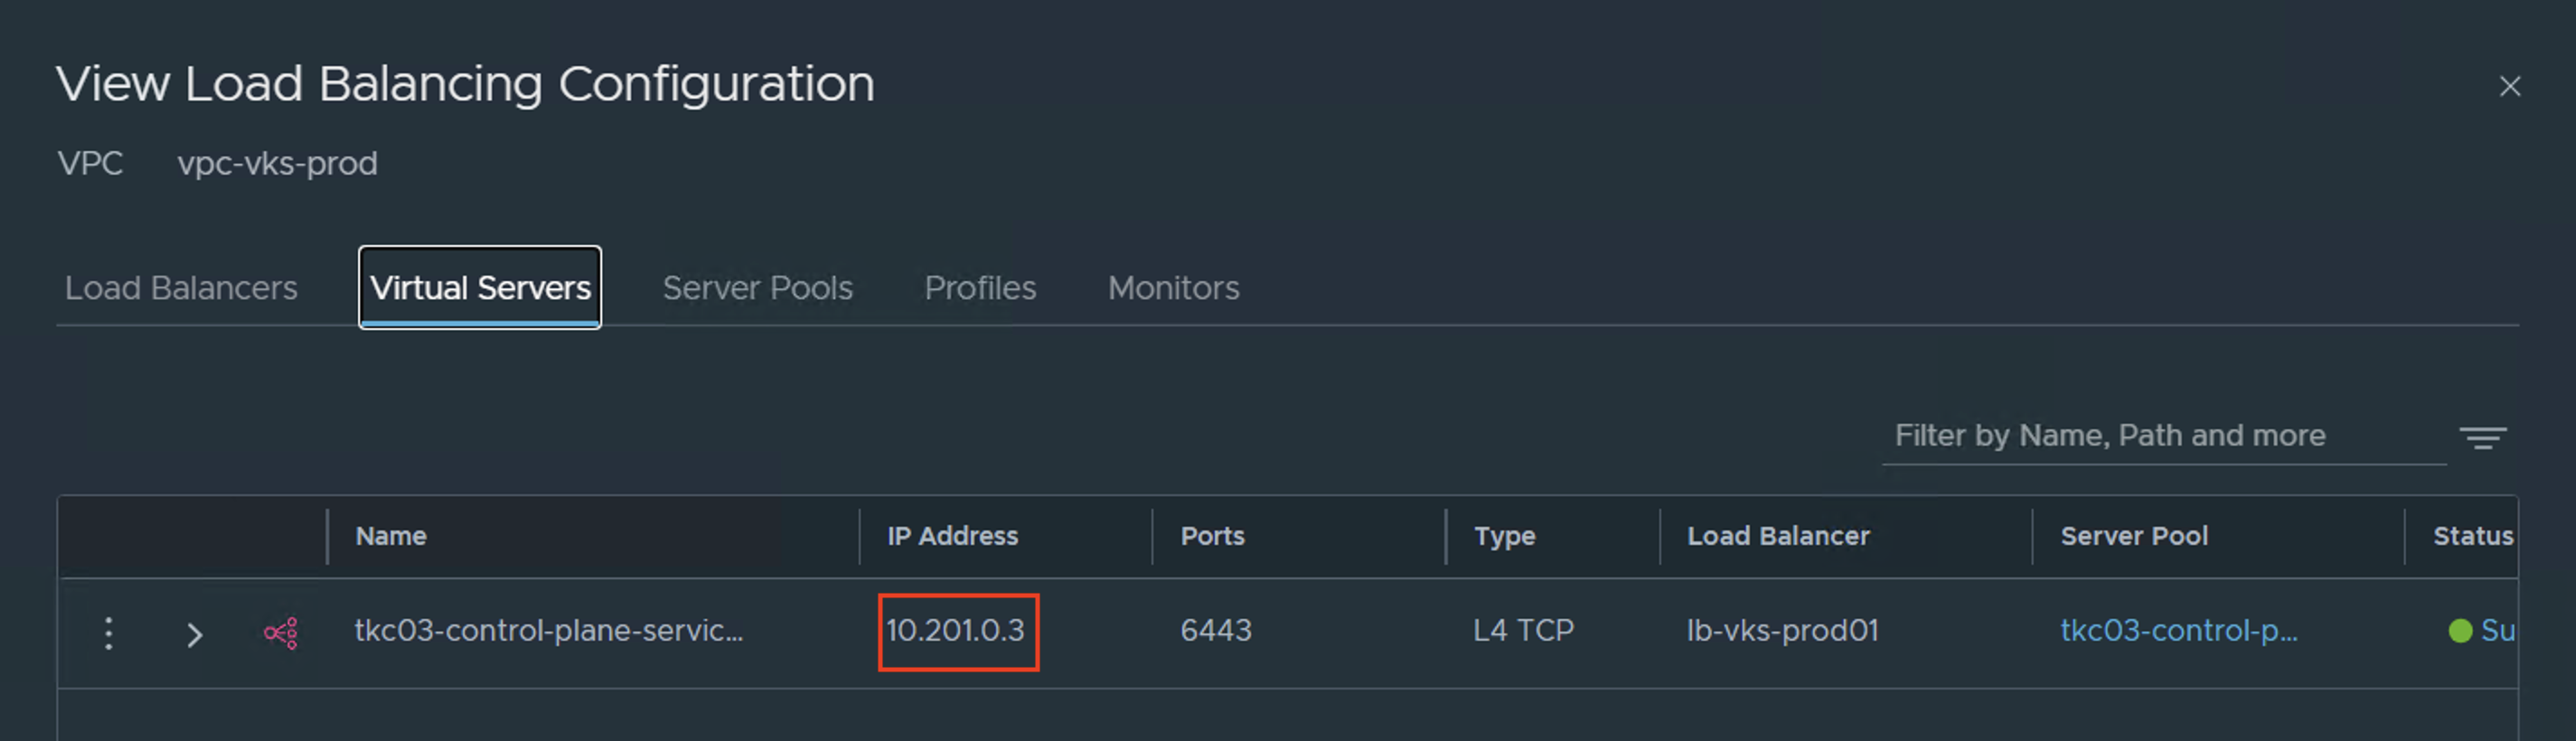This screenshot has width=2576, height=741.
Task: Expand the tkc03-control-plane-service row chevron
Action: [x=194, y=634]
